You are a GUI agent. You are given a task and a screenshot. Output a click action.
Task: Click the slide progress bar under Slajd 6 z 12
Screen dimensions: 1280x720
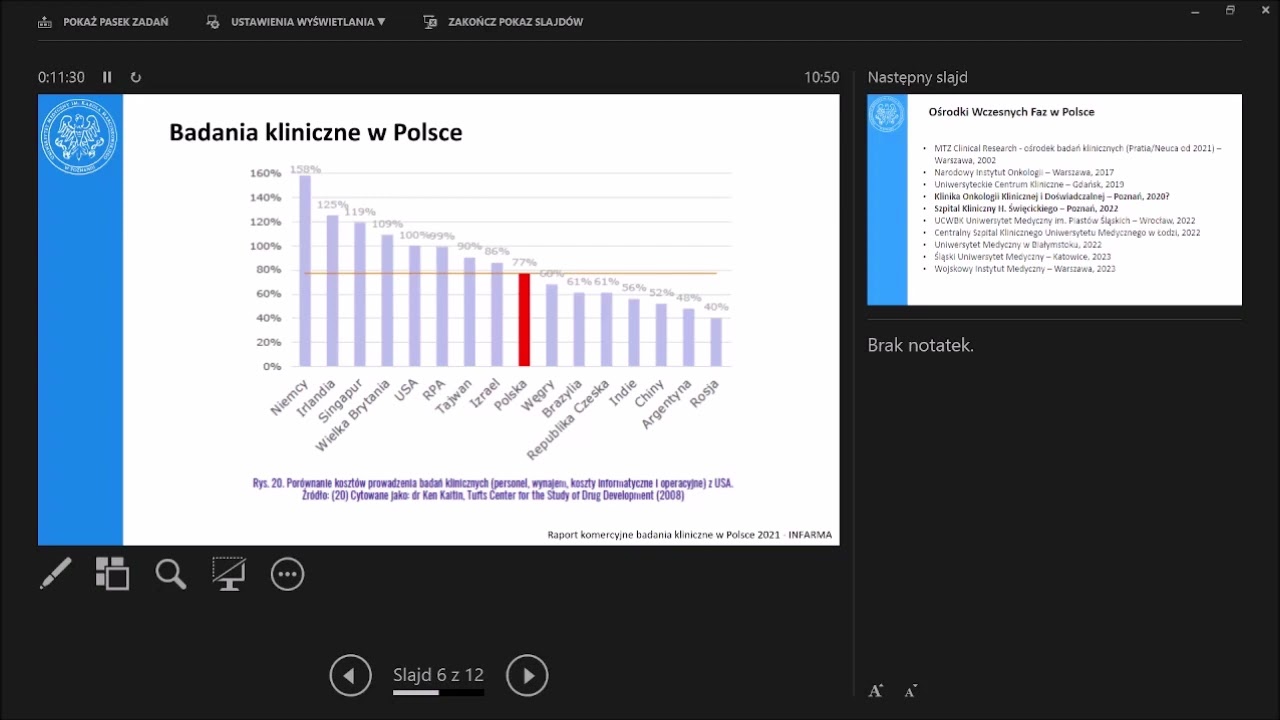tap(438, 692)
